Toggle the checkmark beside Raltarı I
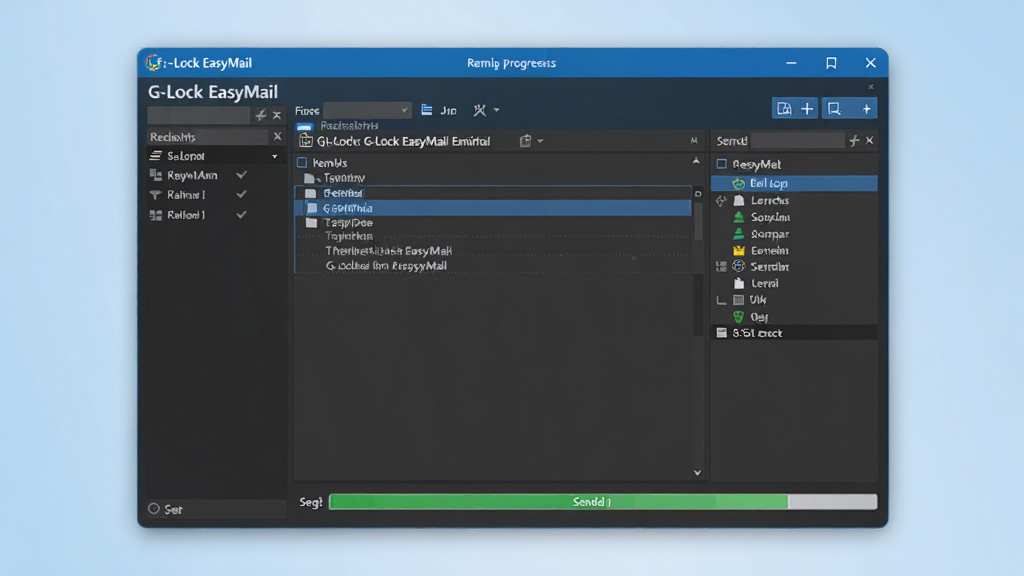1024x576 pixels. point(242,195)
